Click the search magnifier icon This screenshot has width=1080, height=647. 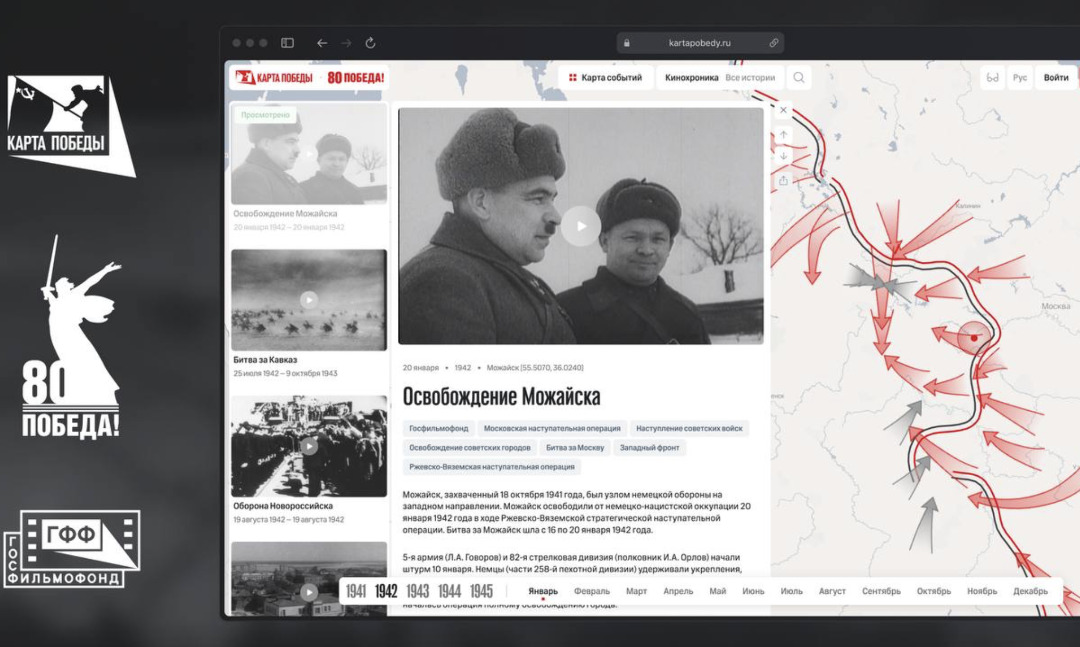coord(798,78)
